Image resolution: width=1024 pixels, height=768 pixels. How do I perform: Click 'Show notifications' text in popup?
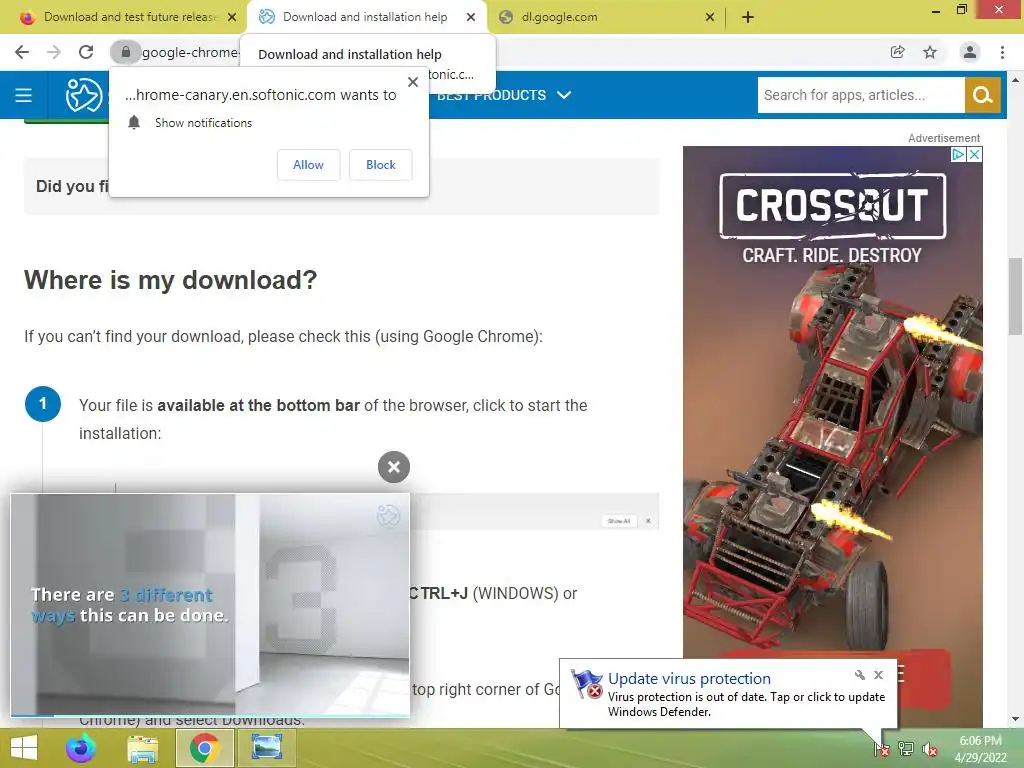pos(203,123)
